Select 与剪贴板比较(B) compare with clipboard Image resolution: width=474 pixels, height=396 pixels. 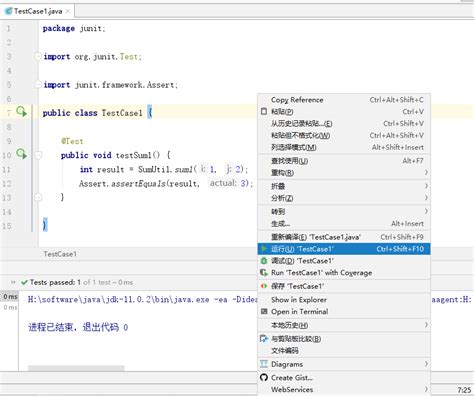pyautogui.click(x=344, y=339)
